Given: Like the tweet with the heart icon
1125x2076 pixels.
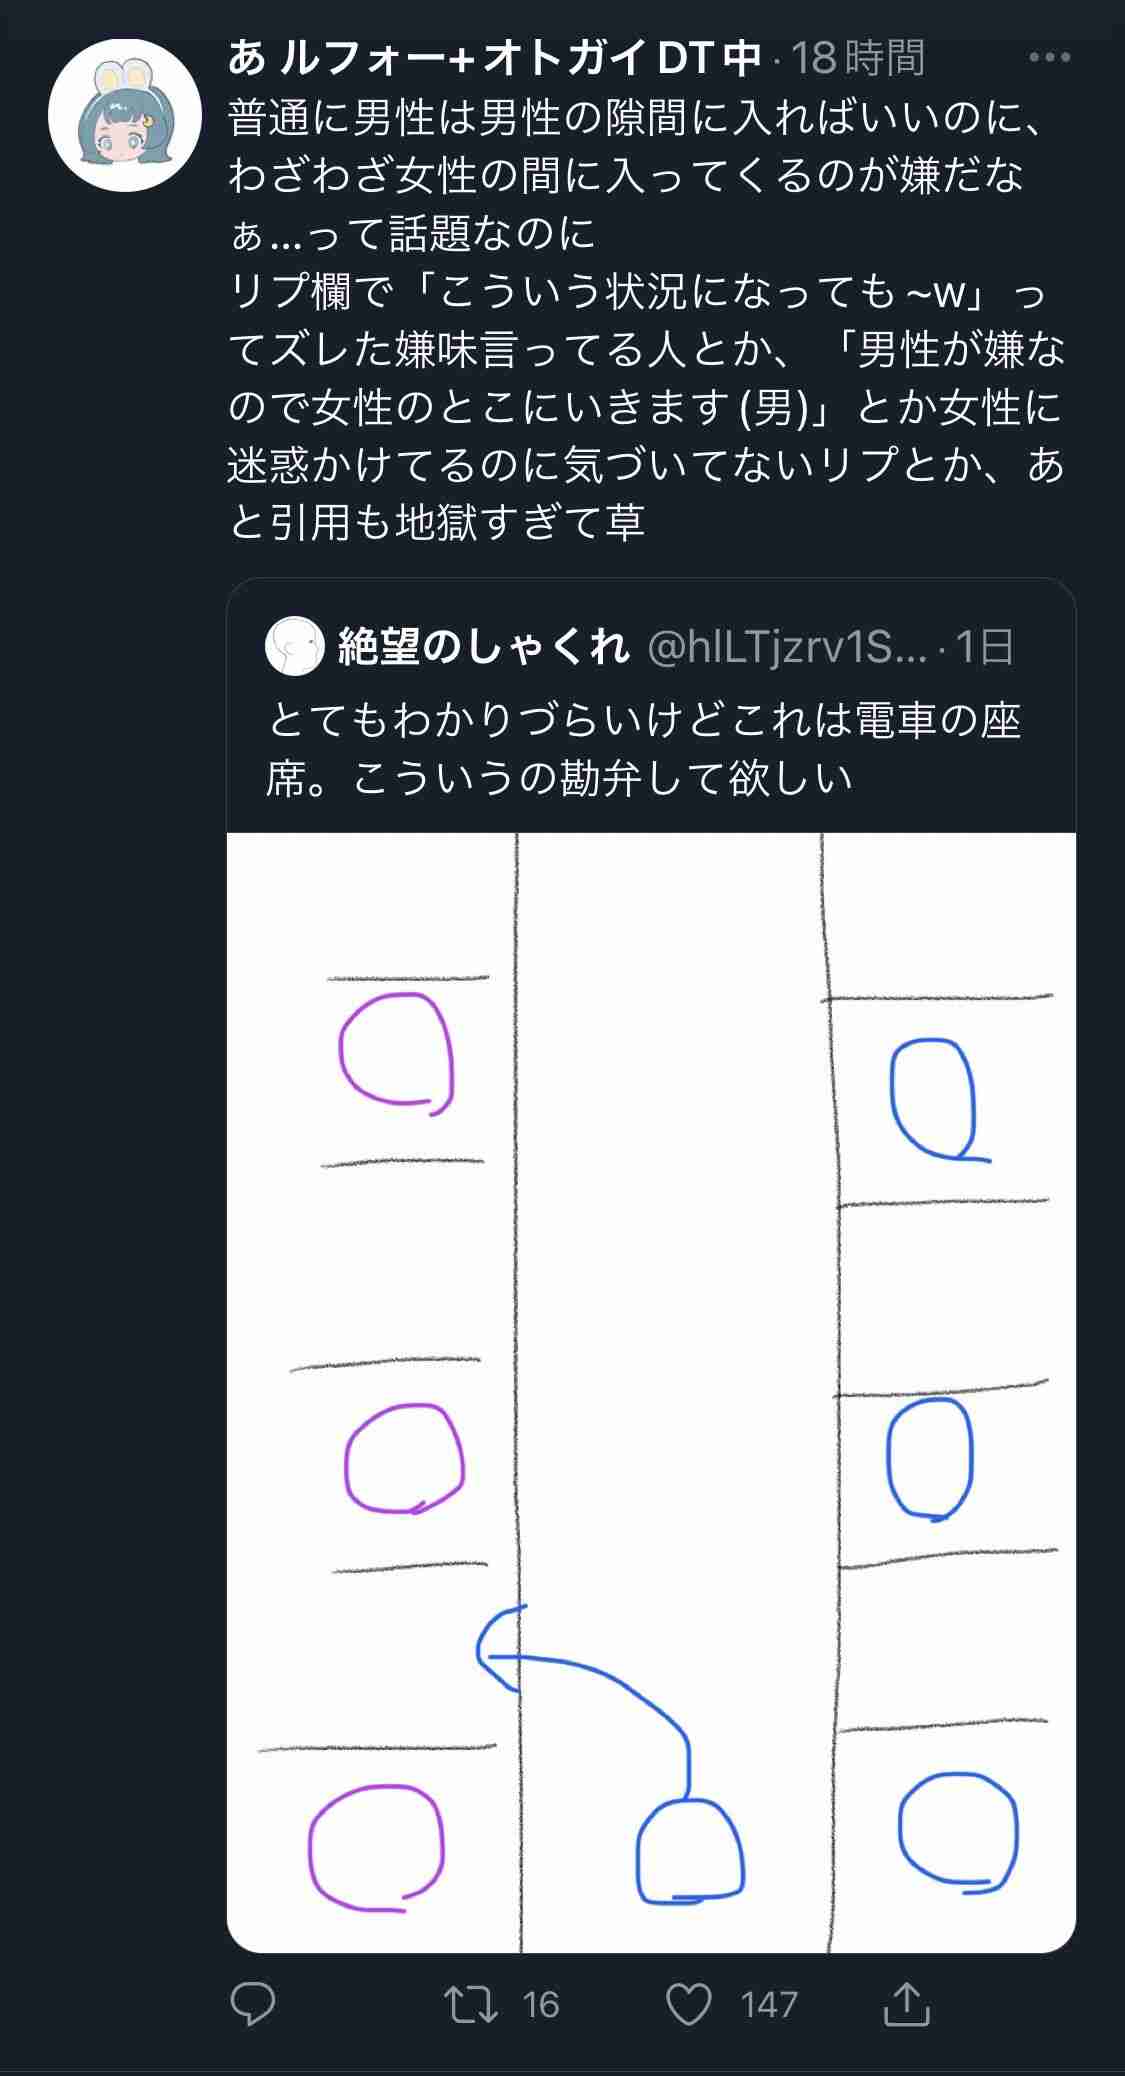Looking at the screenshot, I should click(689, 2004).
